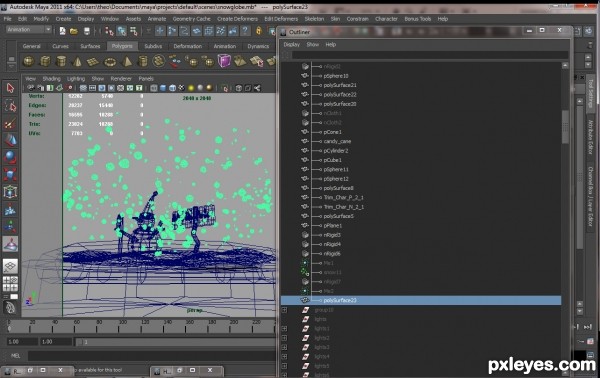Open the Tool Settings side tab
The width and height of the screenshot is (600, 378).
point(590,93)
